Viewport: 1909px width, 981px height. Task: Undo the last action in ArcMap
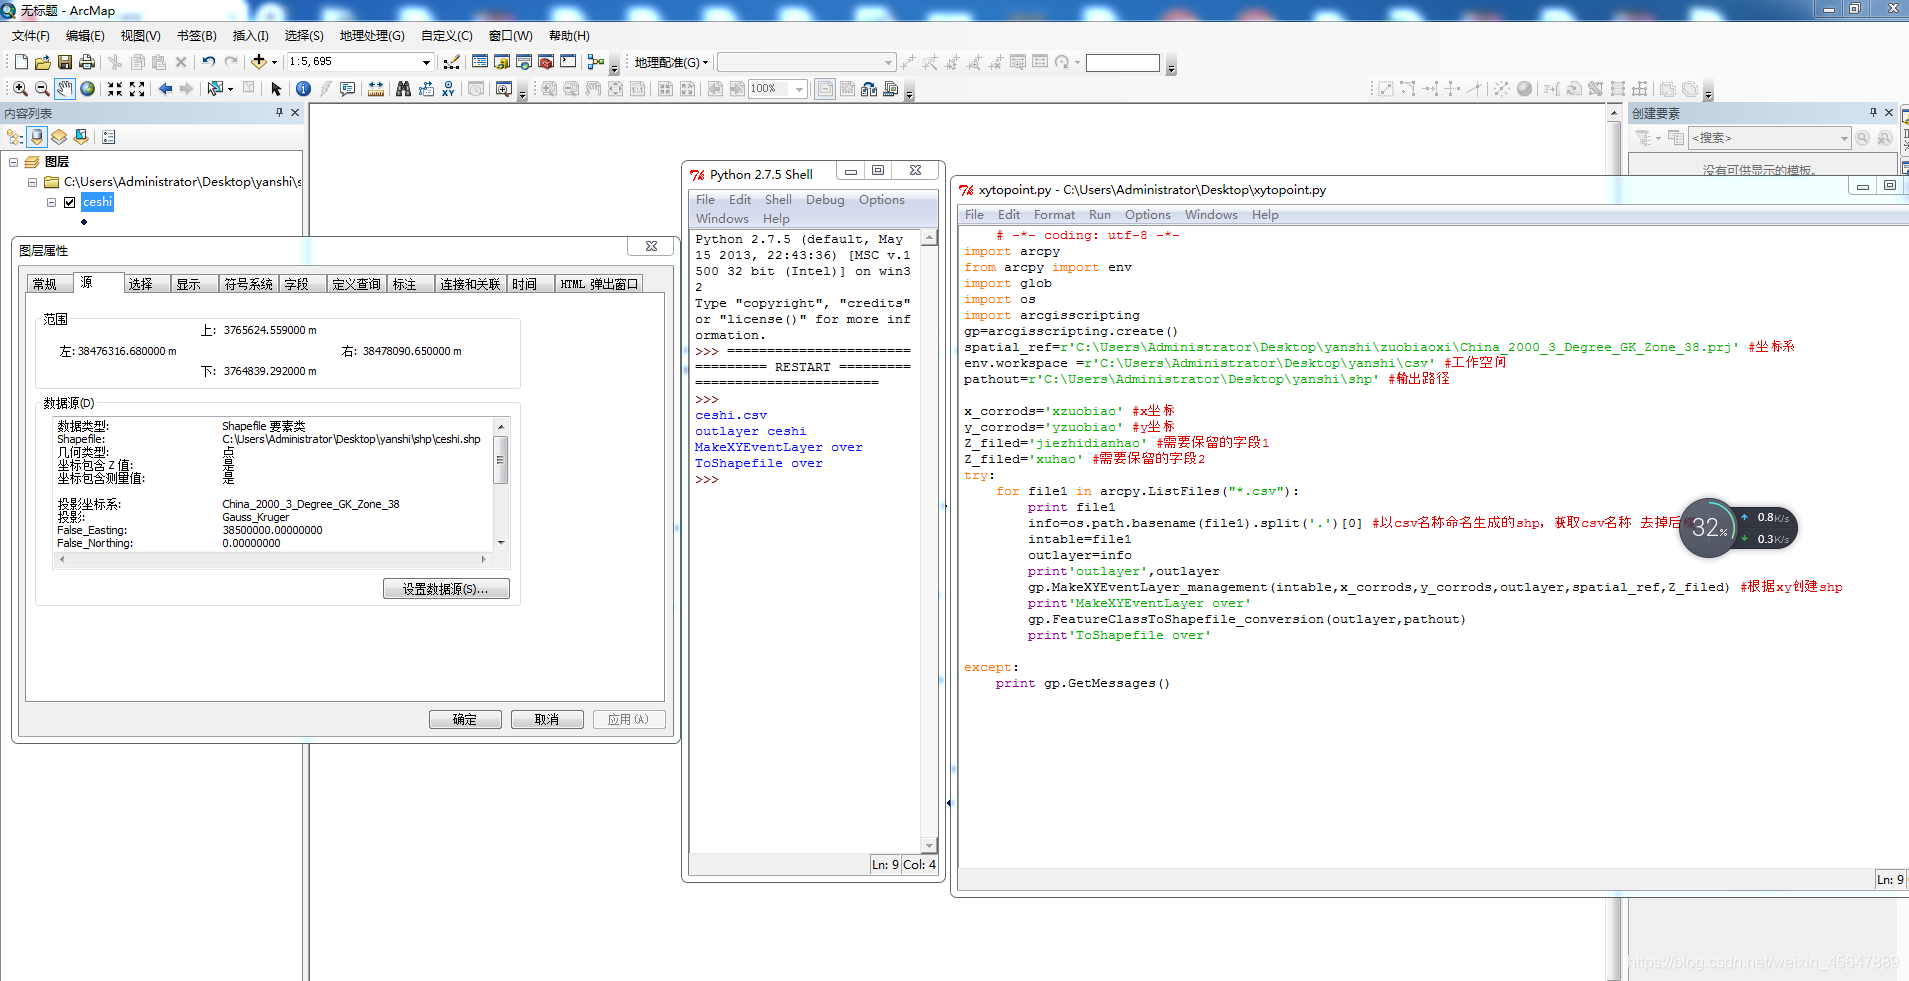pos(208,62)
